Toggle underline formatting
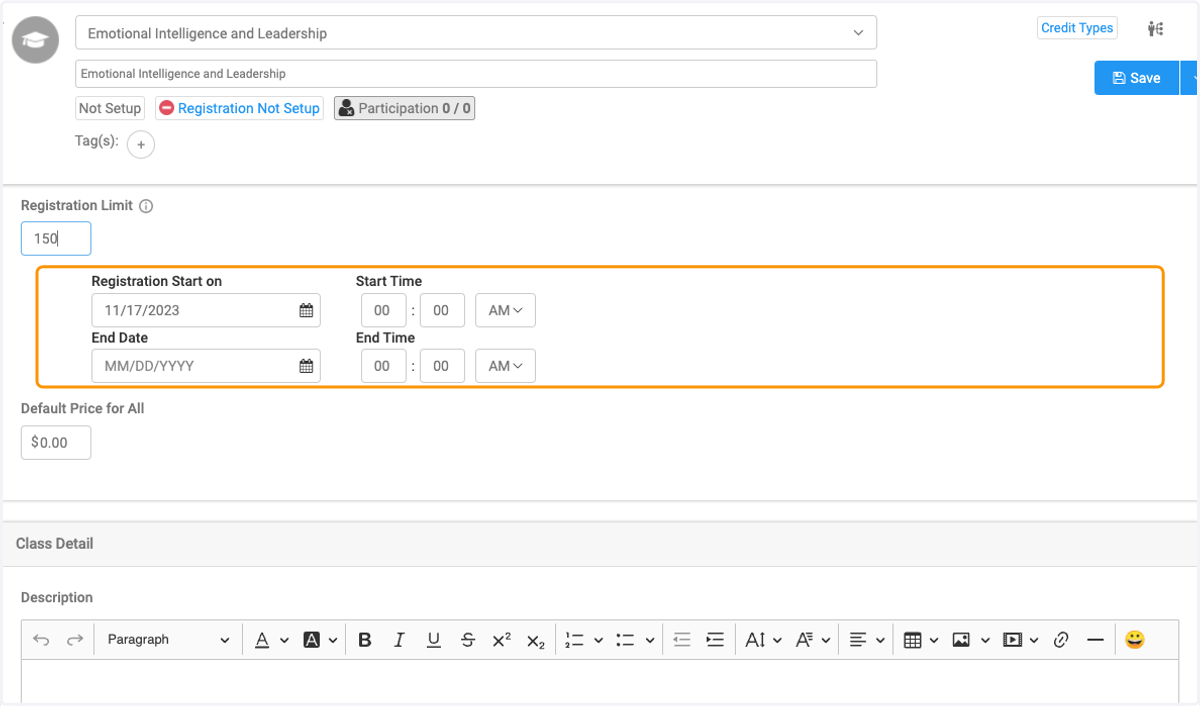 click(433, 640)
